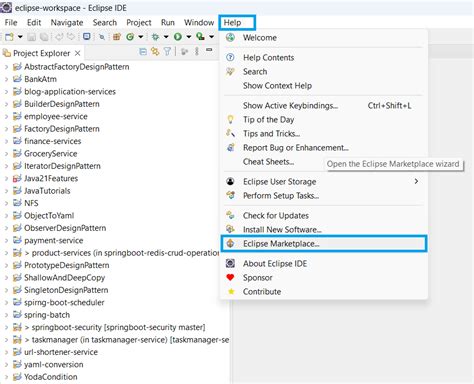The image size is (474, 384).
Task: Select the ObjectToYaml project
Action: coord(49,216)
